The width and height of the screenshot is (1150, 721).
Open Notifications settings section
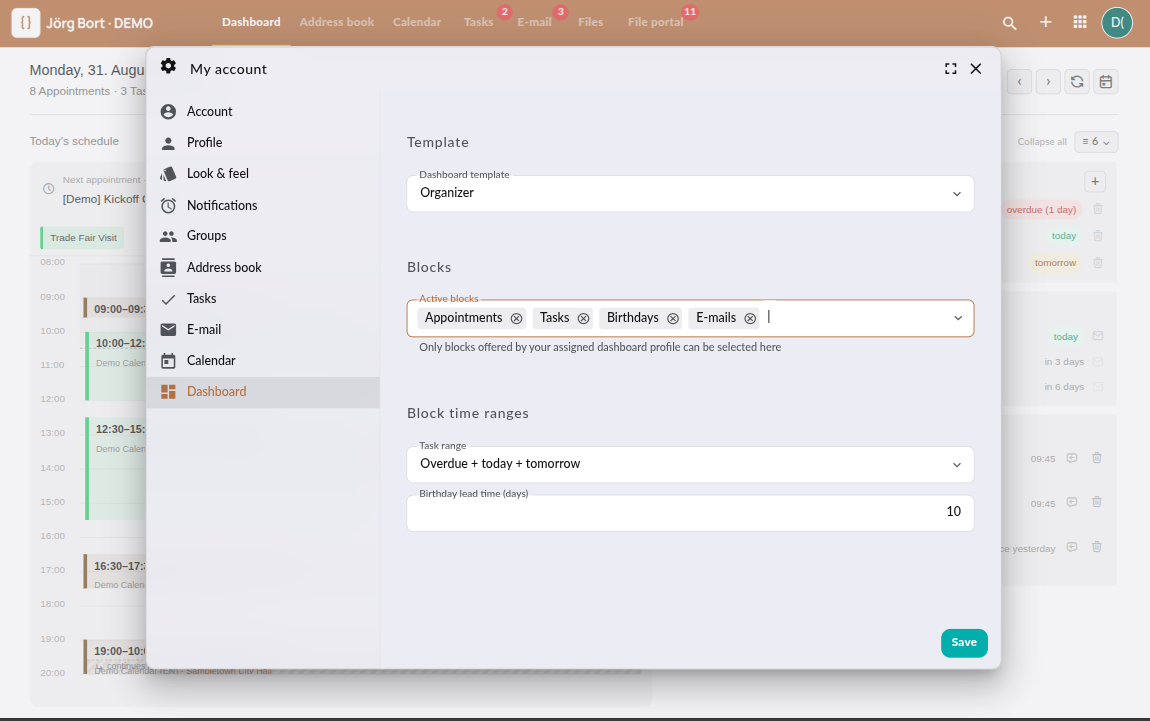(x=263, y=205)
